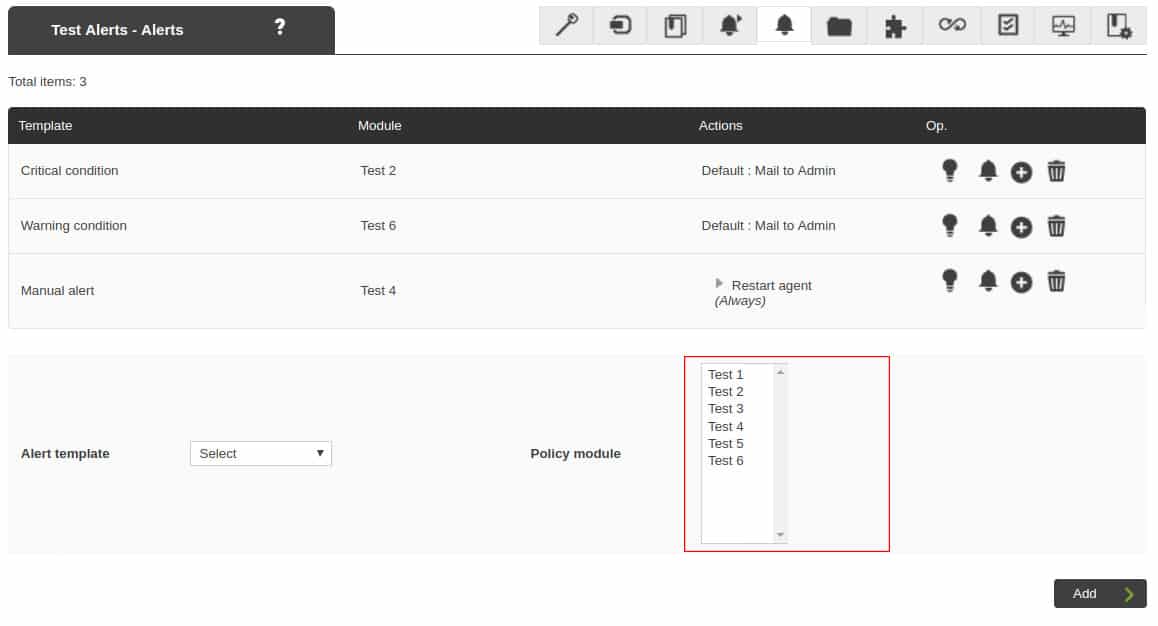Select Test 2 in Policy module list

(725, 391)
